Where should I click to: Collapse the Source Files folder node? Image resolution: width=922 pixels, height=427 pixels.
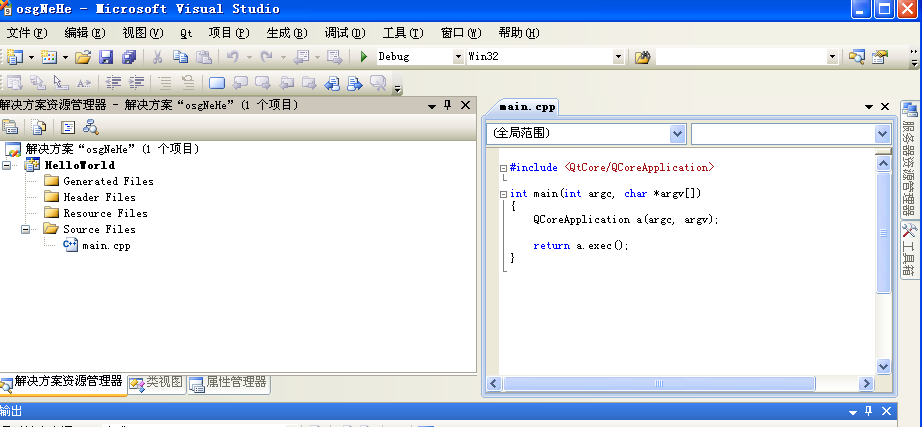click(x=25, y=229)
